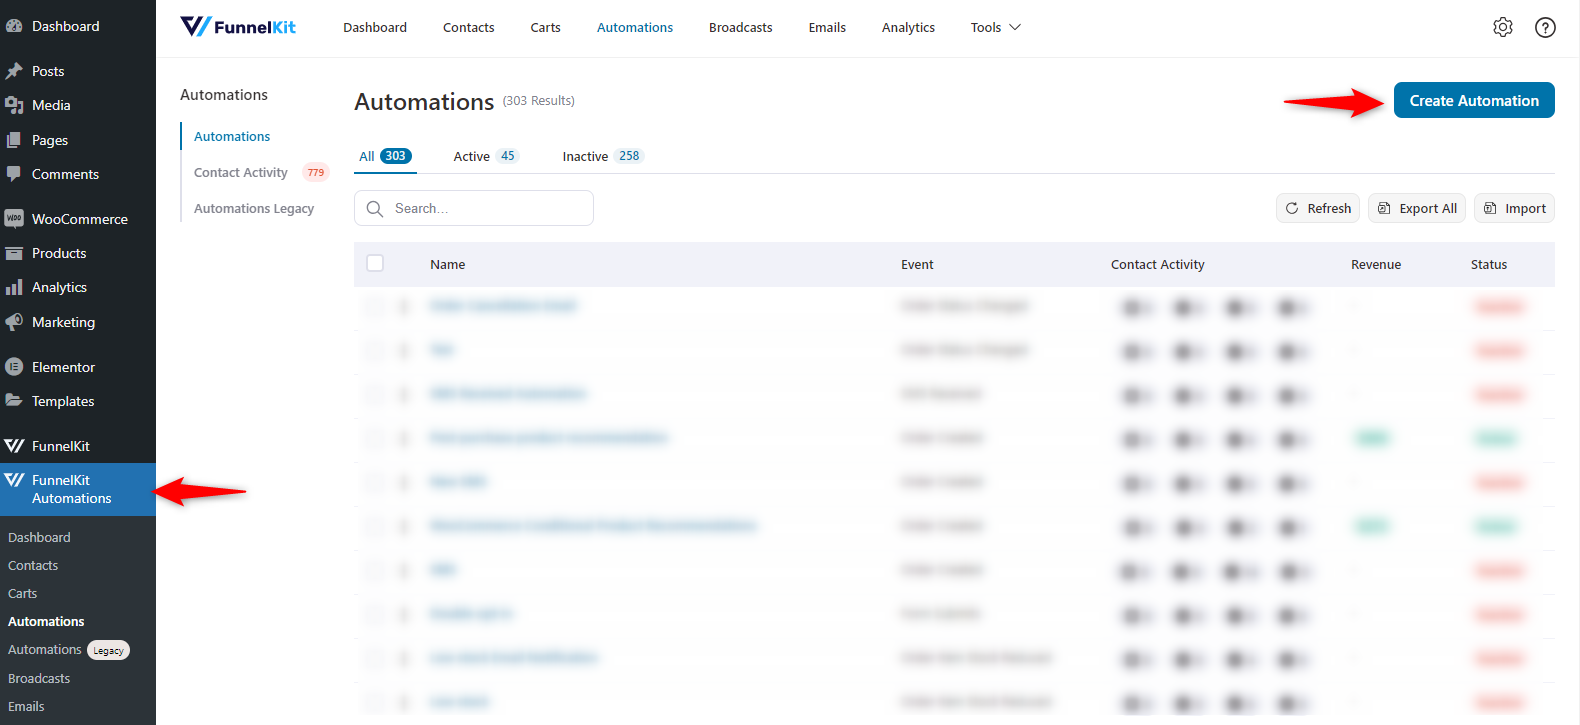Screen dimensions: 1580x725
Task: Click the Export All button
Action: tap(1417, 208)
